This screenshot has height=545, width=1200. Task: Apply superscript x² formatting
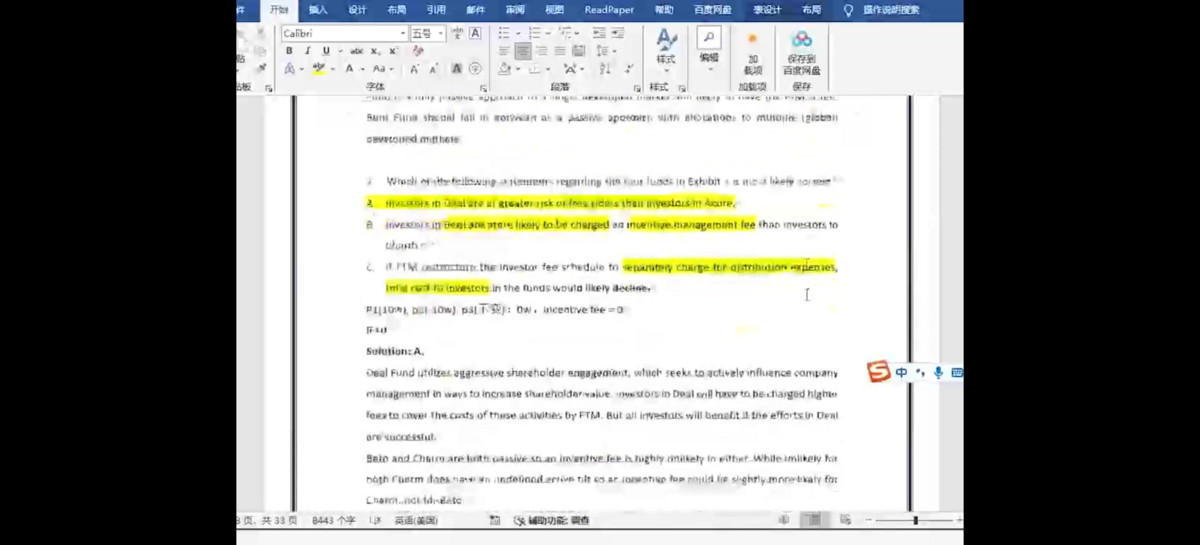(x=392, y=51)
